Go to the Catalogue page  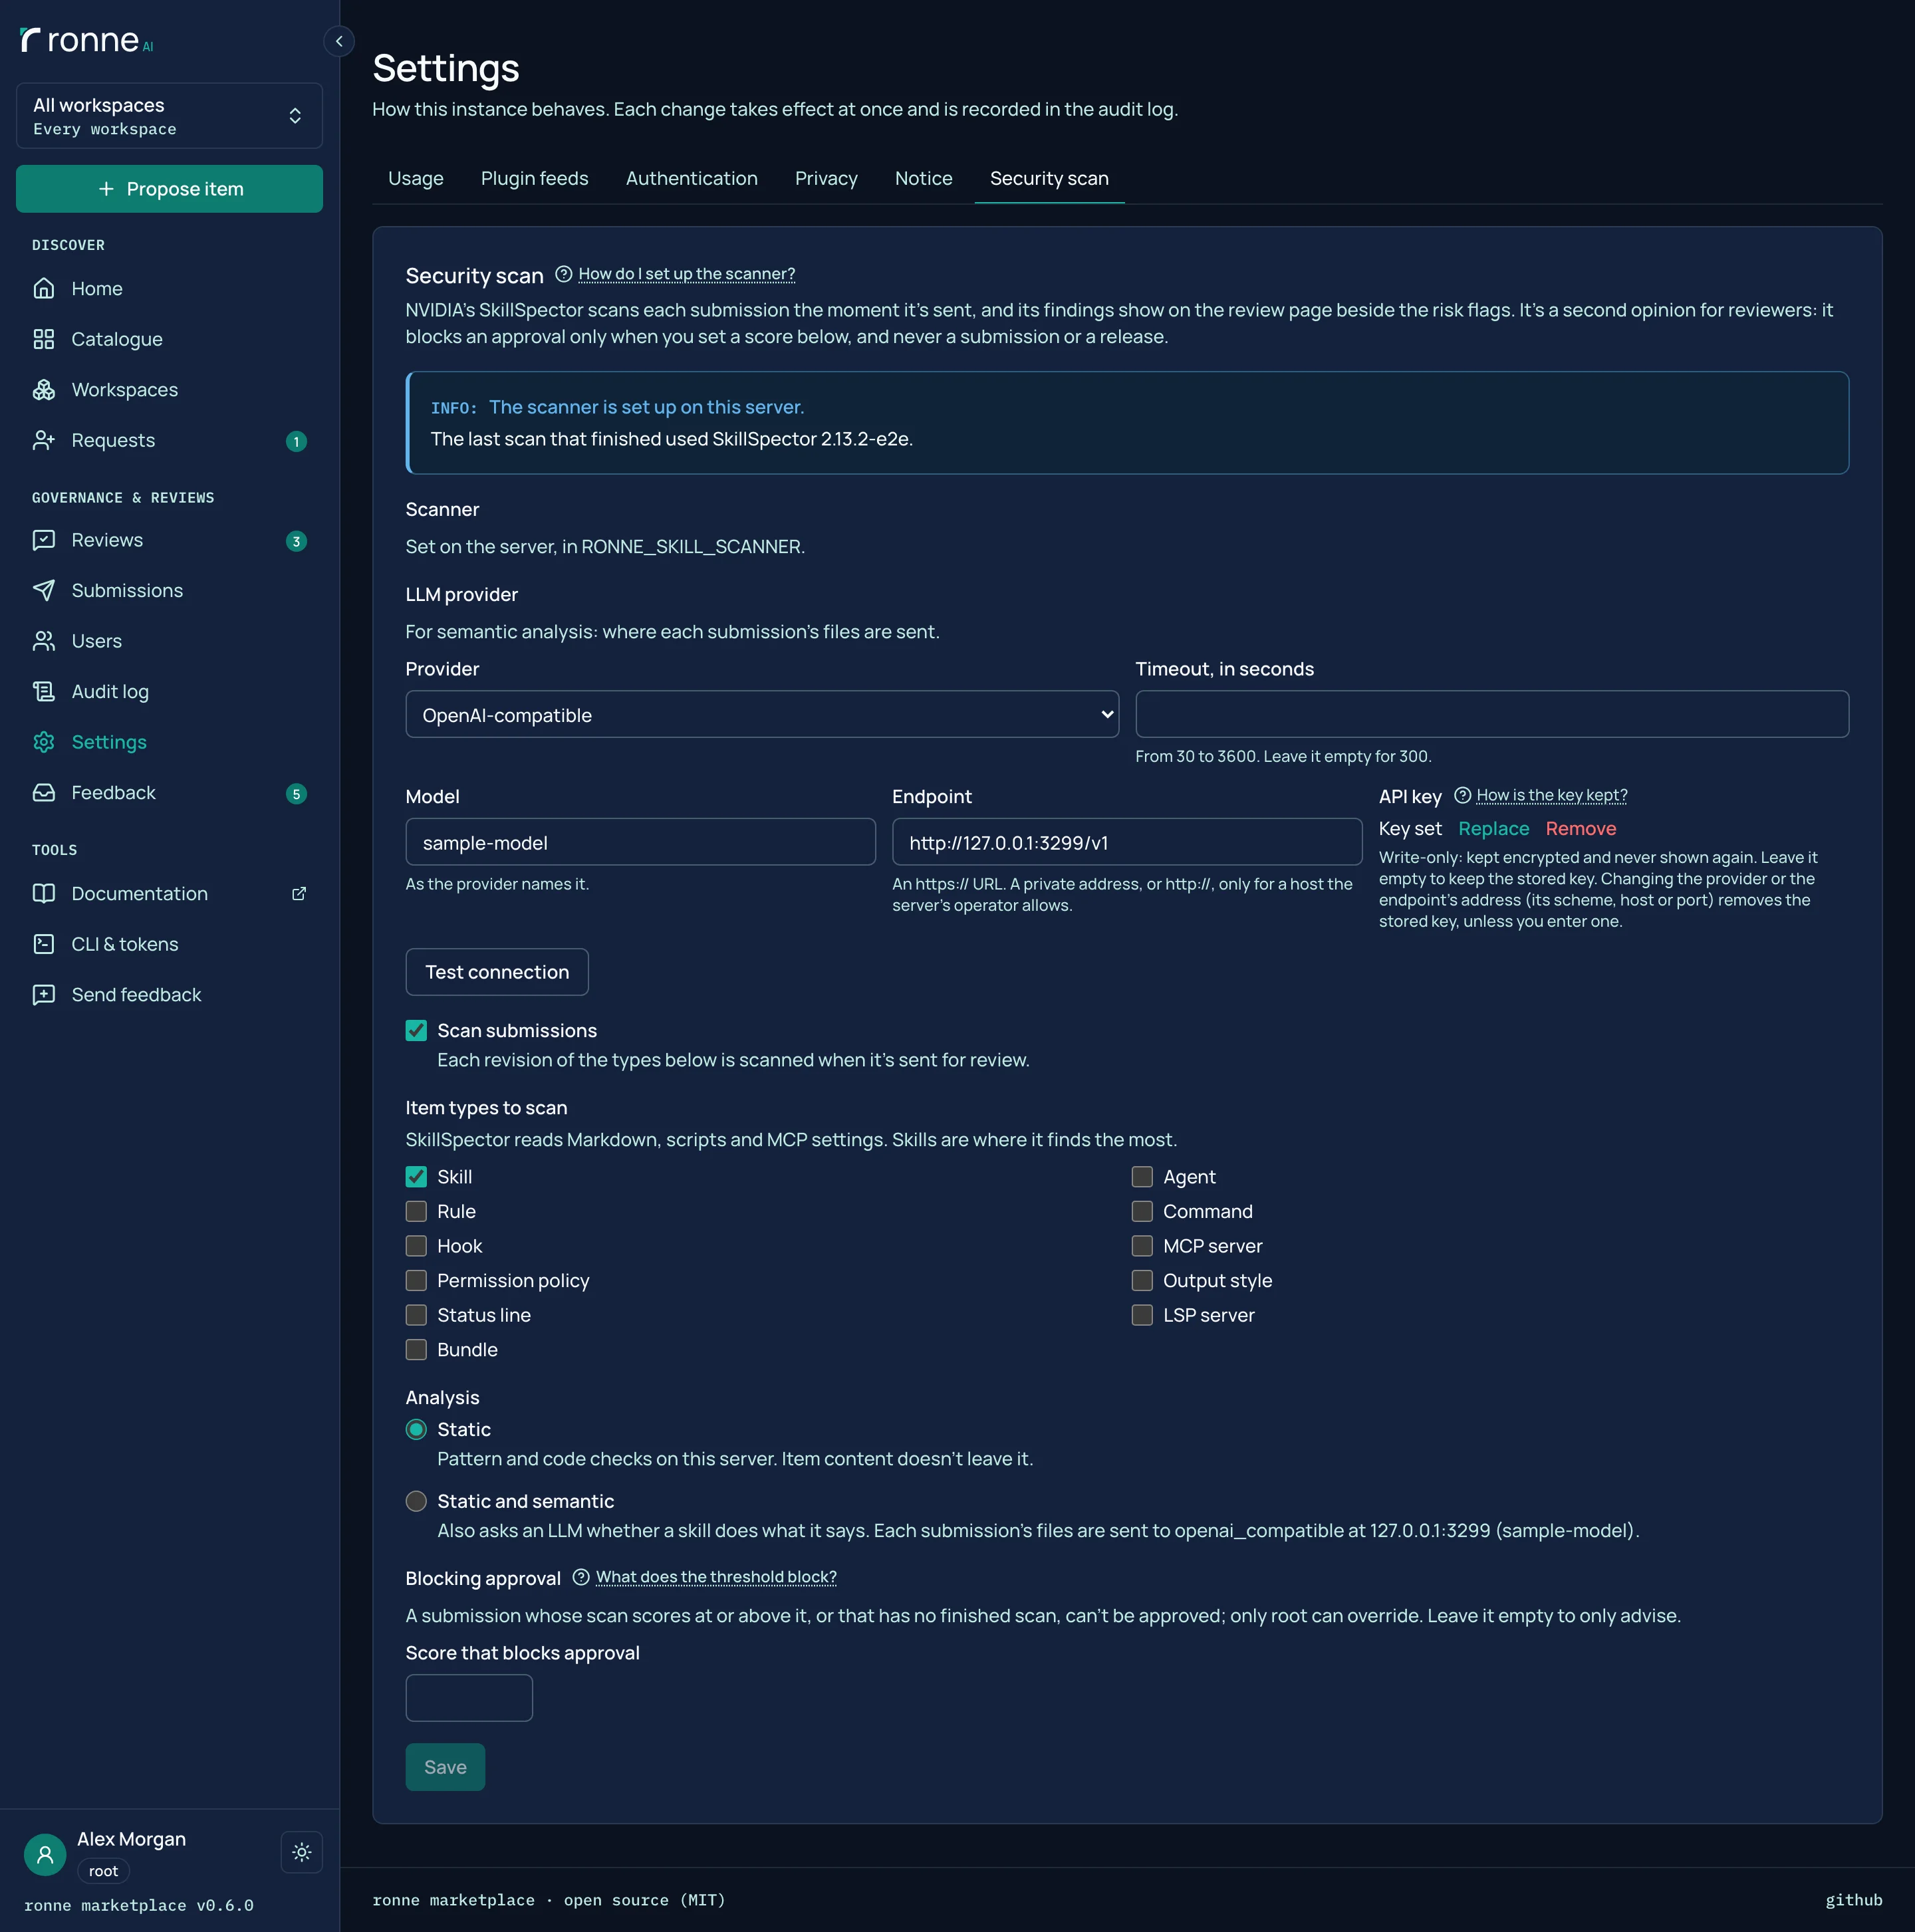click(169, 339)
